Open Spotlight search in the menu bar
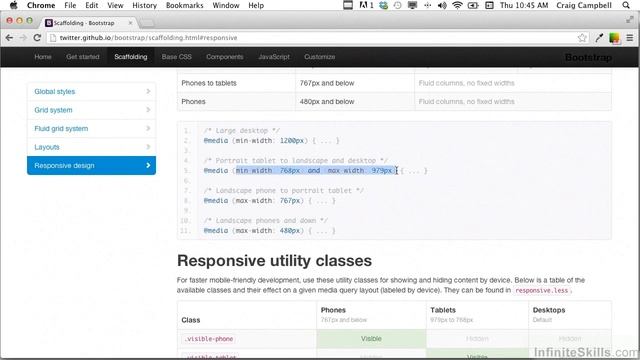Screen dimensions: 640x360 [x=626, y=5]
